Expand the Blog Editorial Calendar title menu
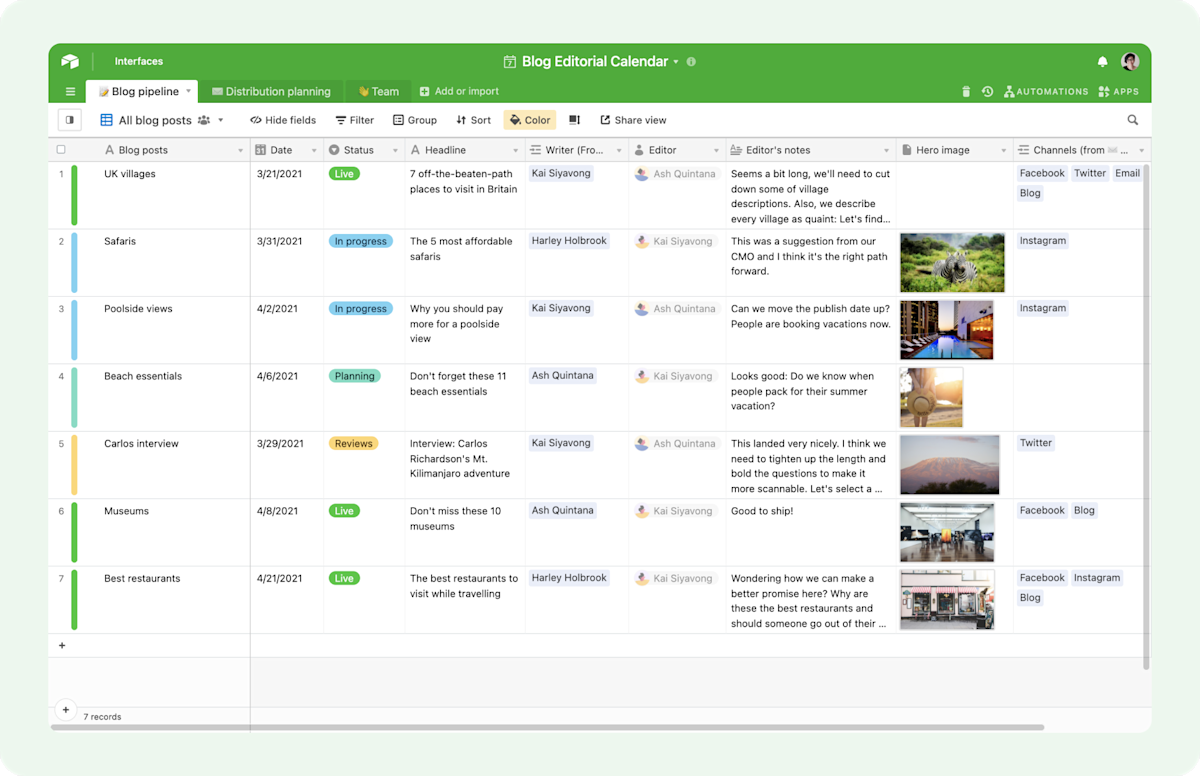The image size is (1200, 776). click(x=676, y=61)
